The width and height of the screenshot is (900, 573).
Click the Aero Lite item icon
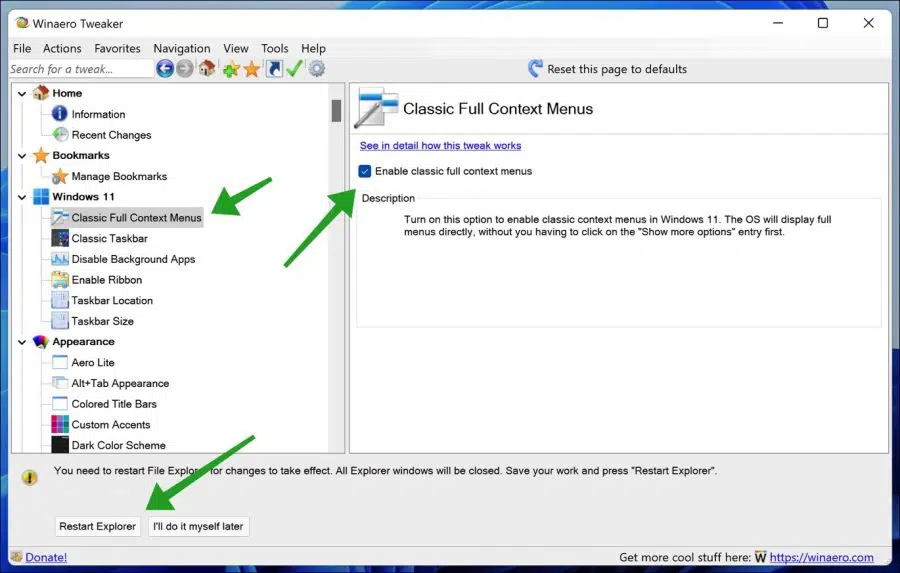pyautogui.click(x=60, y=362)
